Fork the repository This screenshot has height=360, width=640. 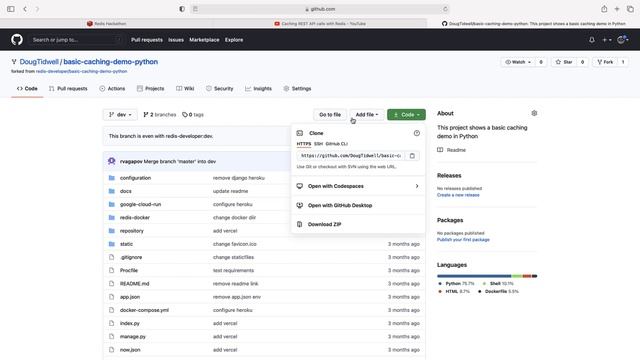(x=605, y=62)
